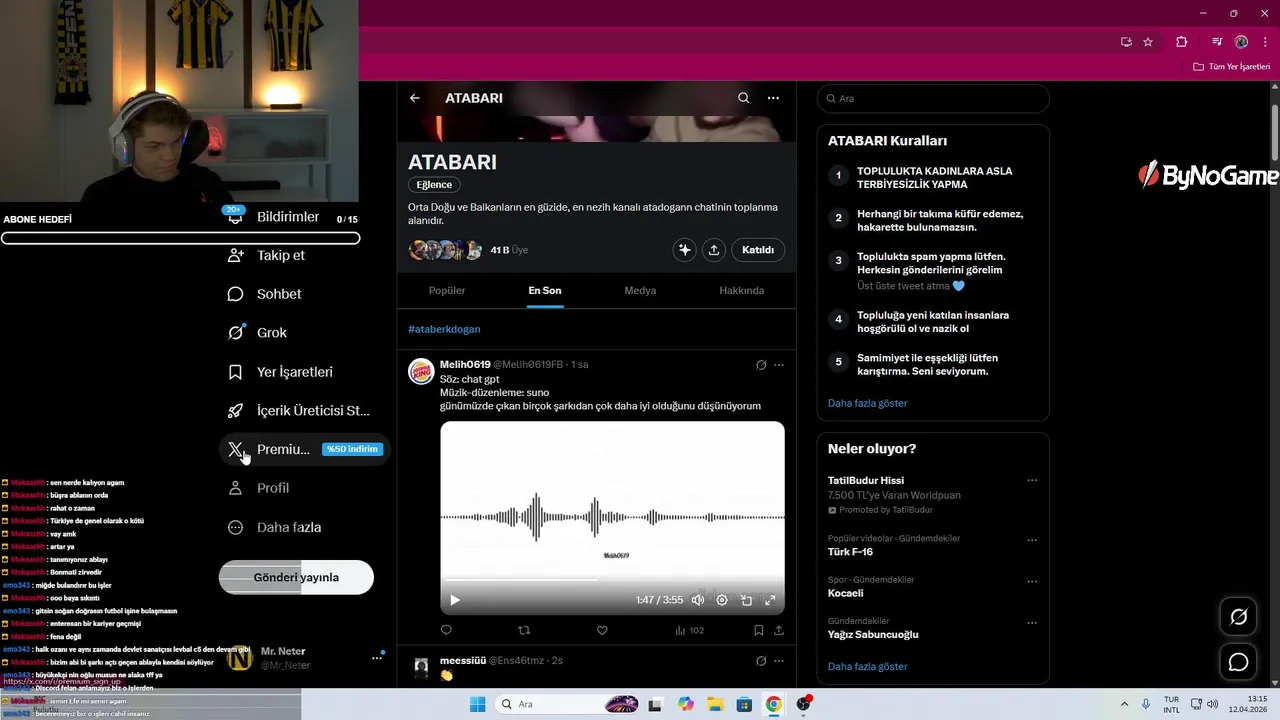Repost Melih0619's post
Image resolution: width=1280 pixels, height=720 pixels.
524,630
